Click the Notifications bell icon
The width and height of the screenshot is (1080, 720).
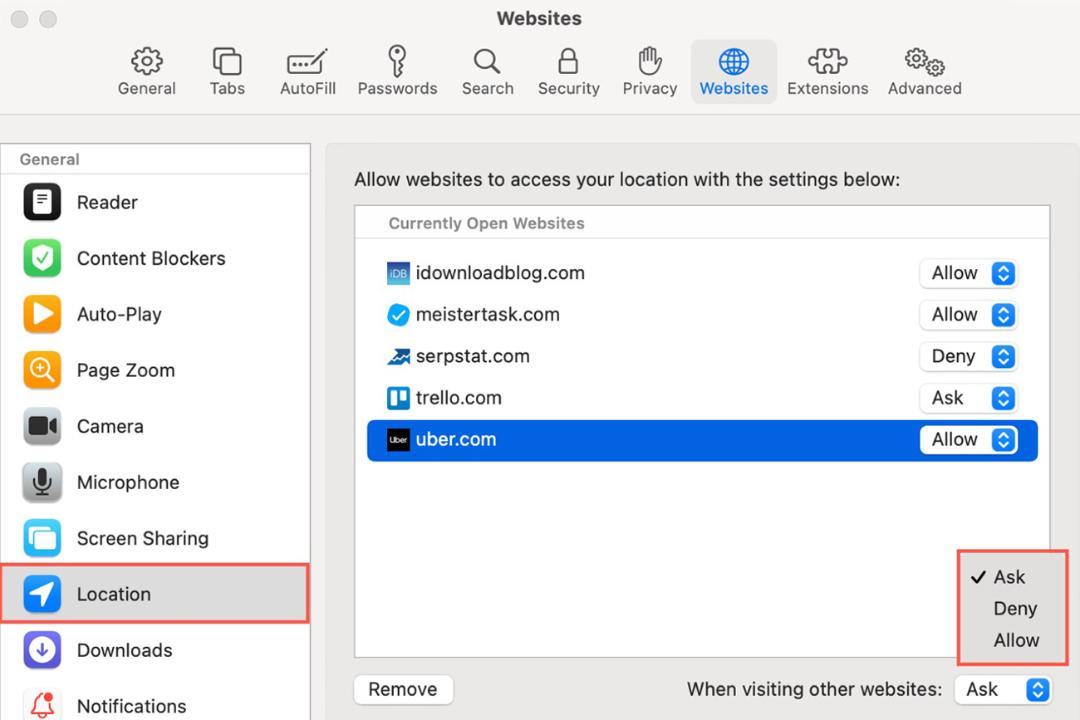coord(42,704)
